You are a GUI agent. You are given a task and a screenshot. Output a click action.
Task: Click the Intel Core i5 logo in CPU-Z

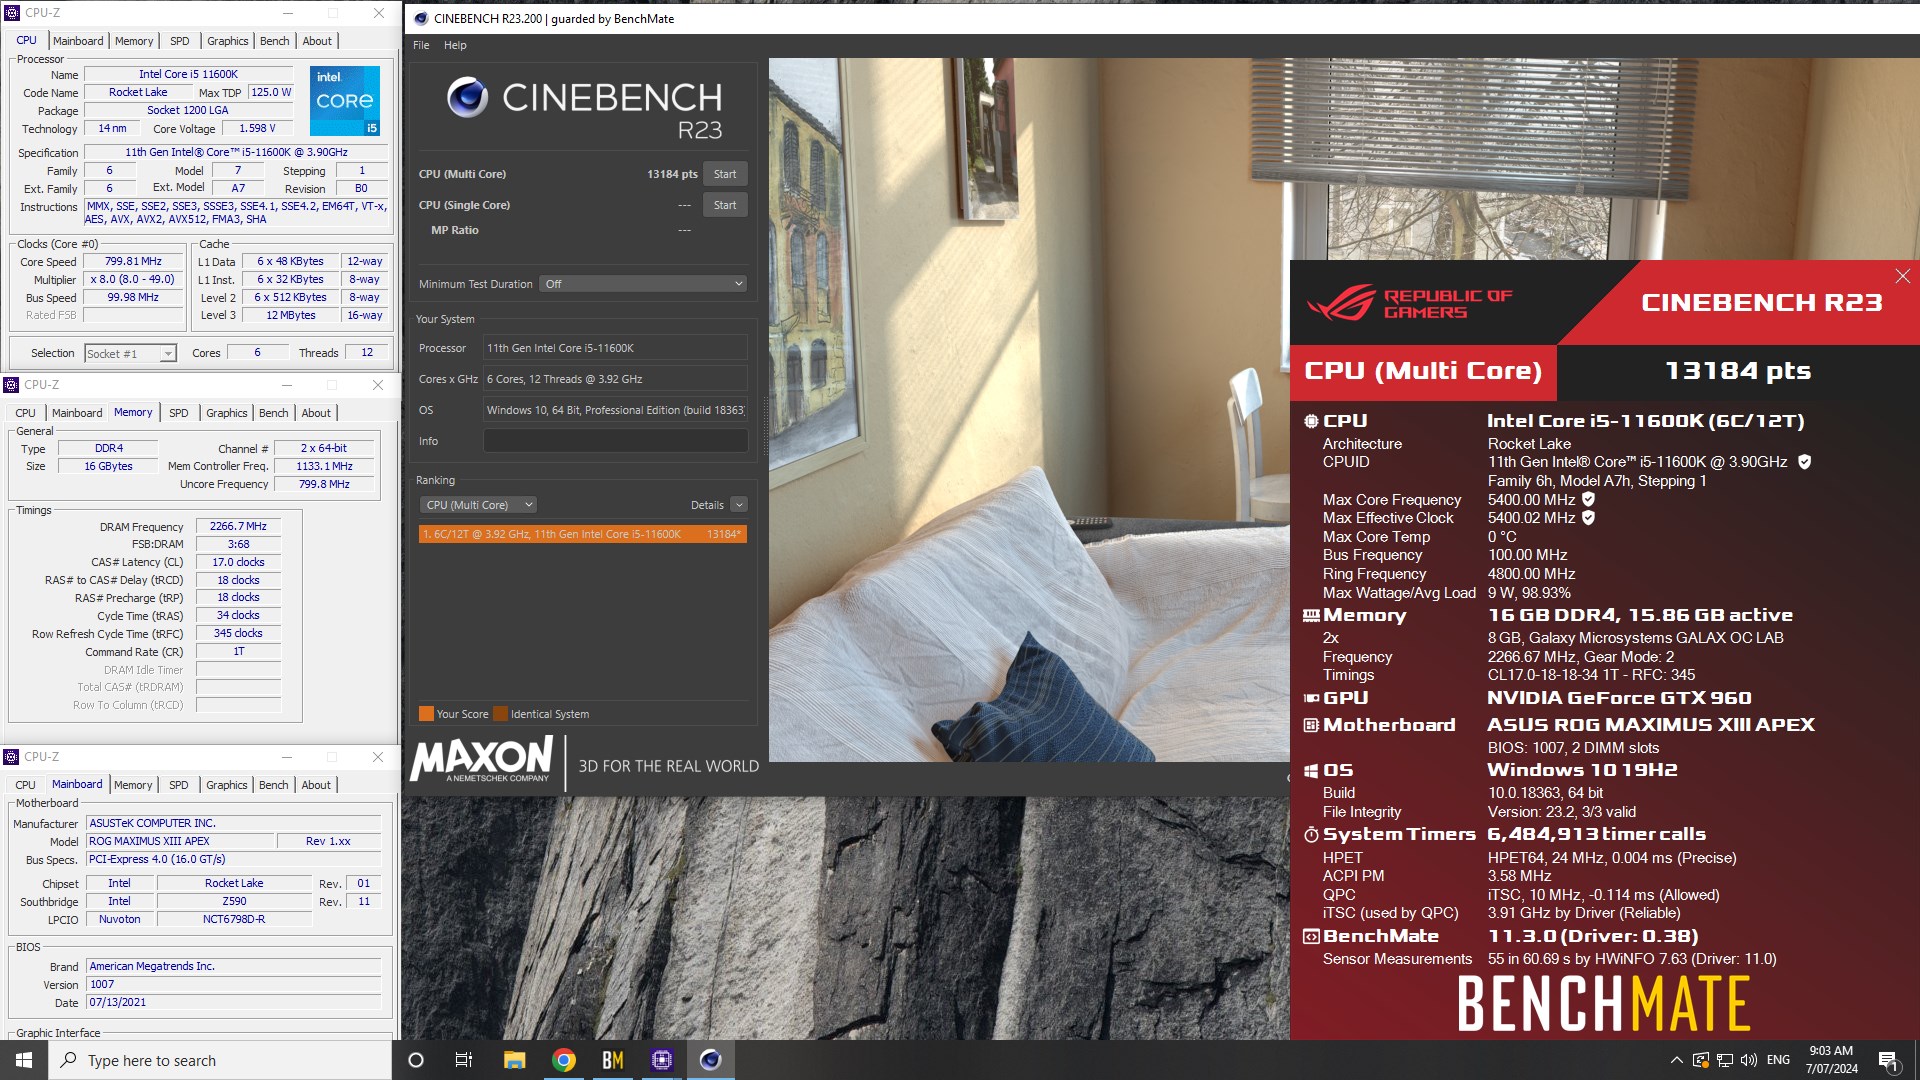(x=344, y=101)
